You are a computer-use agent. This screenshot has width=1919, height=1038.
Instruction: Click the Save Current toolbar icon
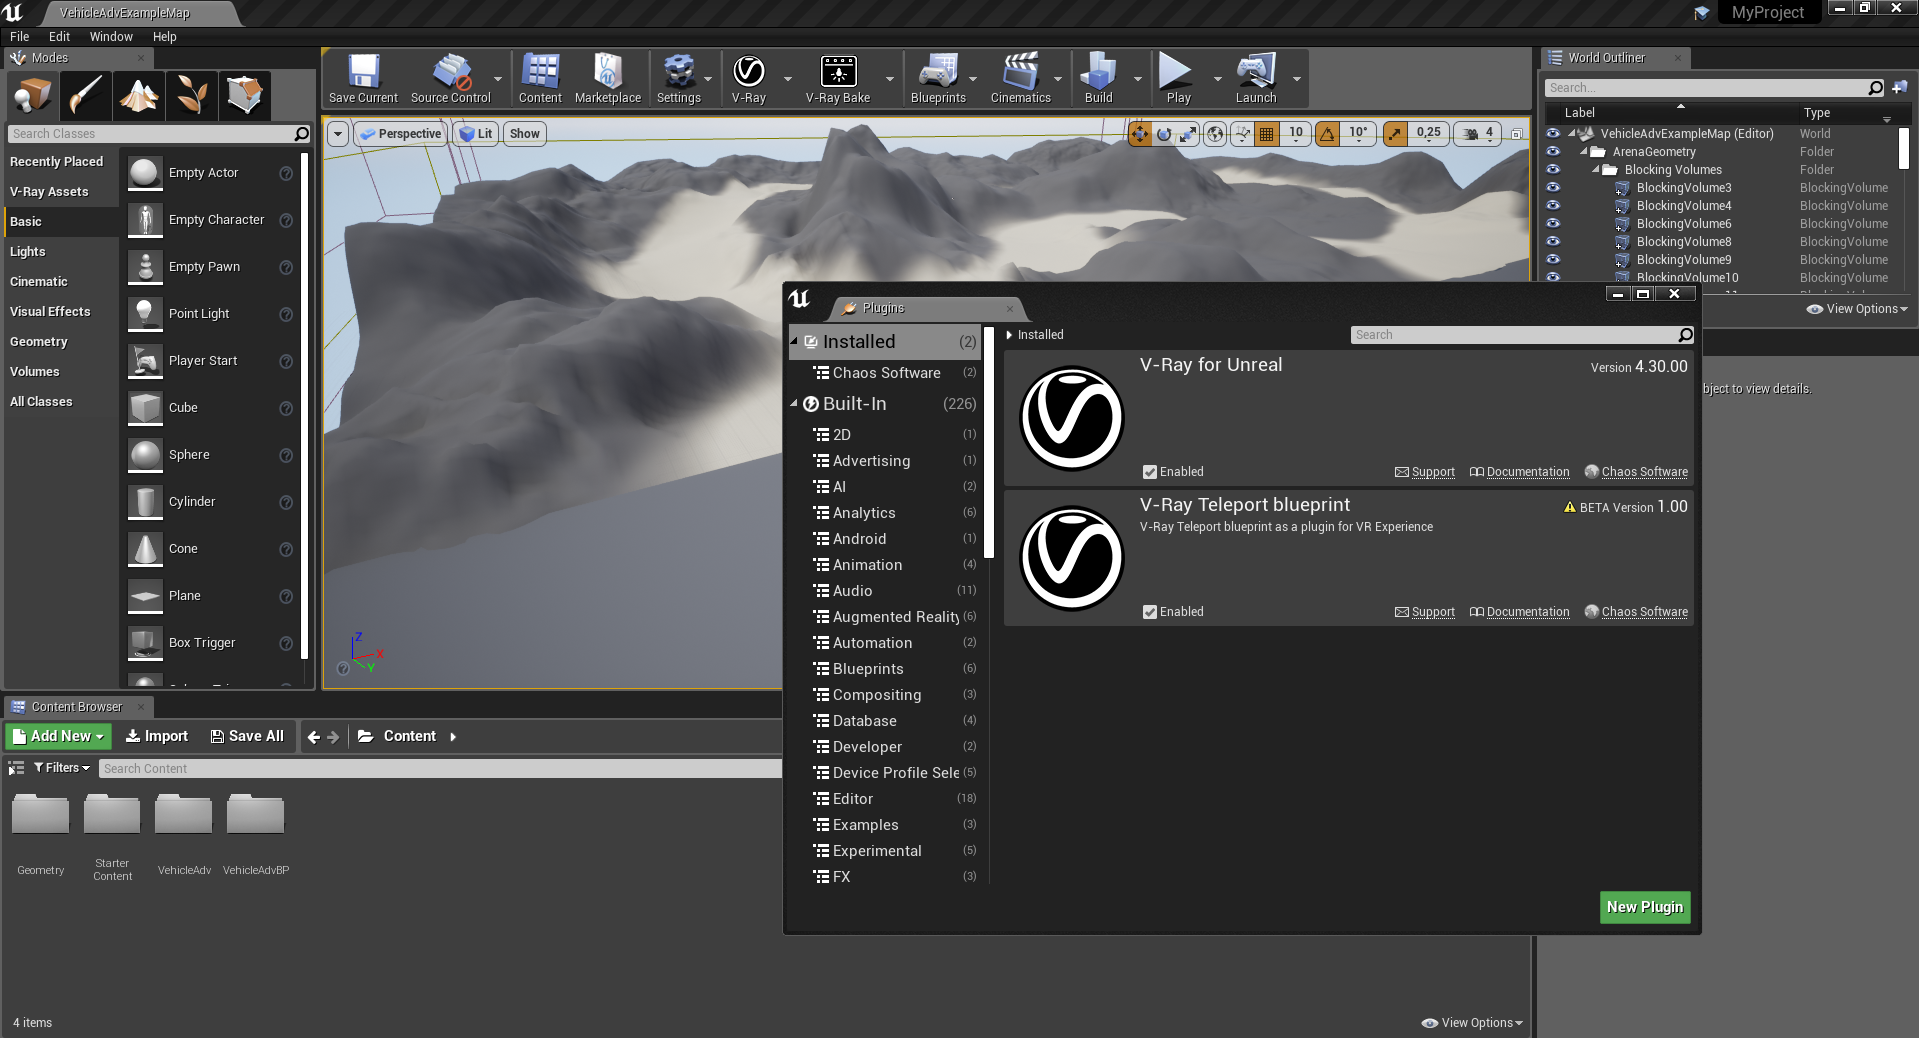coord(363,78)
